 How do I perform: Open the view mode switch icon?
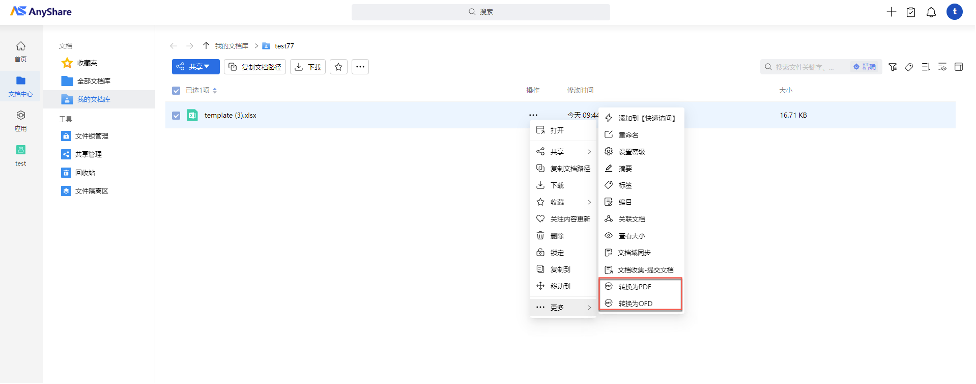click(942, 67)
